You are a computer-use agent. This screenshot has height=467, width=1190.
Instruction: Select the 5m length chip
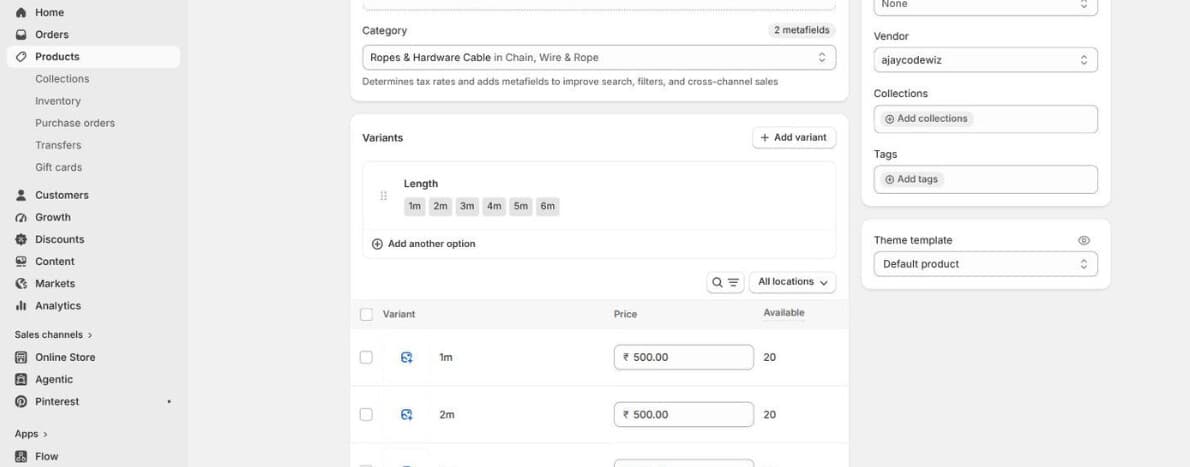tap(521, 207)
